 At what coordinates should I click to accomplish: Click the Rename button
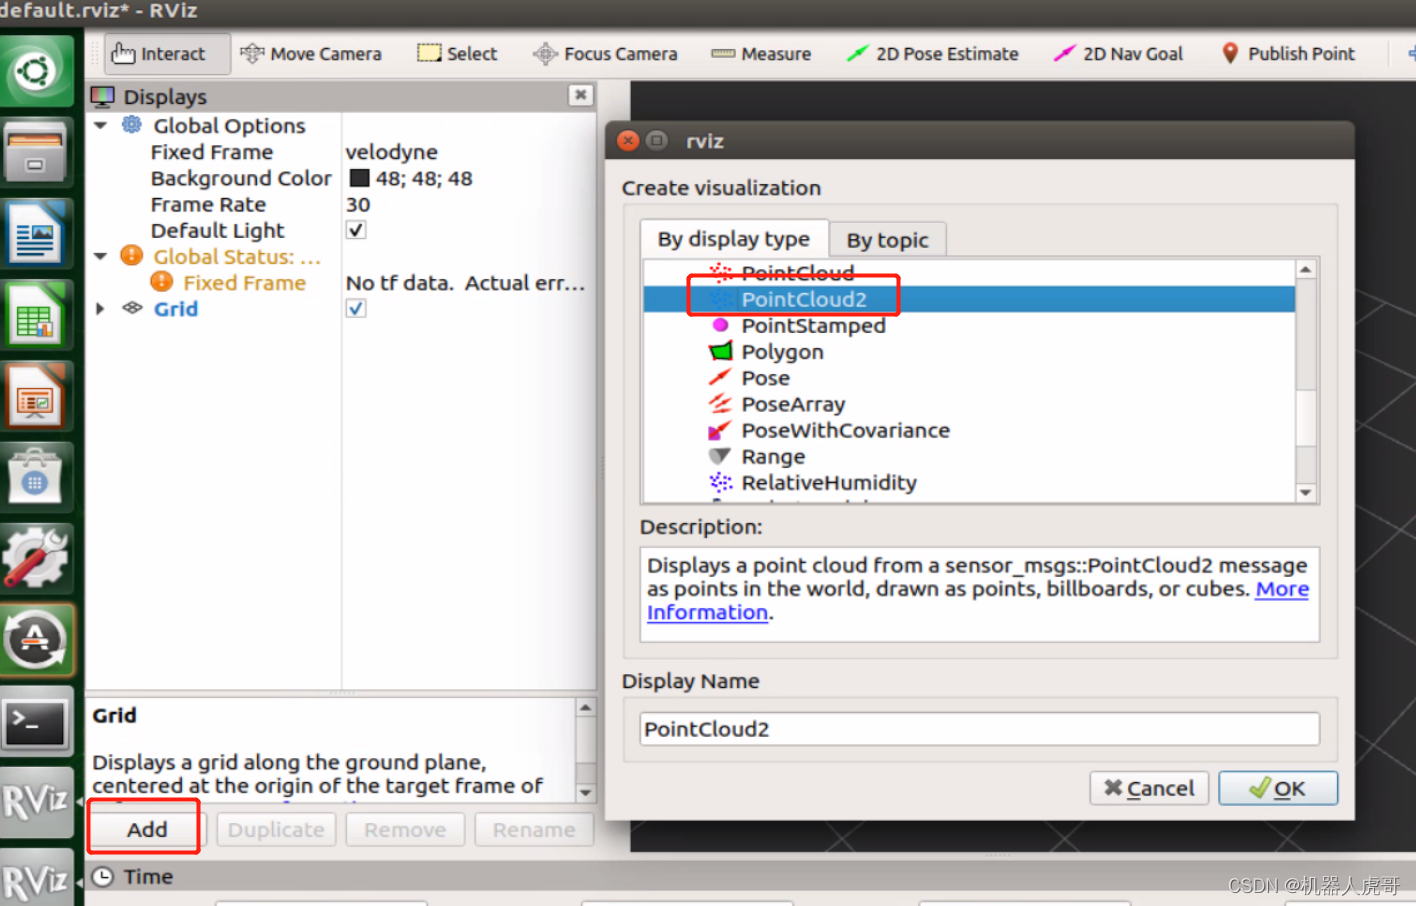tap(534, 830)
